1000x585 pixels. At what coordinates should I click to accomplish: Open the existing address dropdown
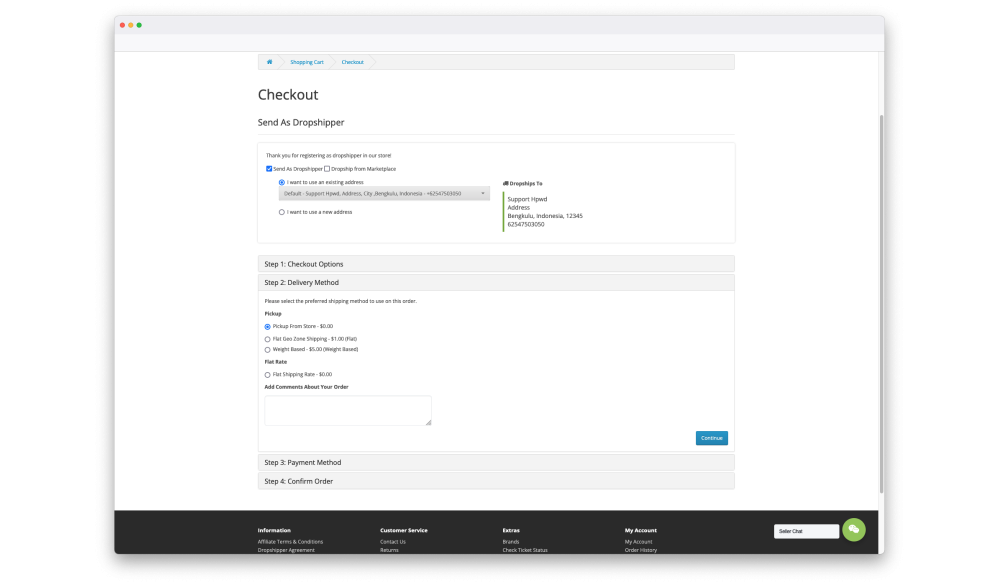[x=384, y=193]
